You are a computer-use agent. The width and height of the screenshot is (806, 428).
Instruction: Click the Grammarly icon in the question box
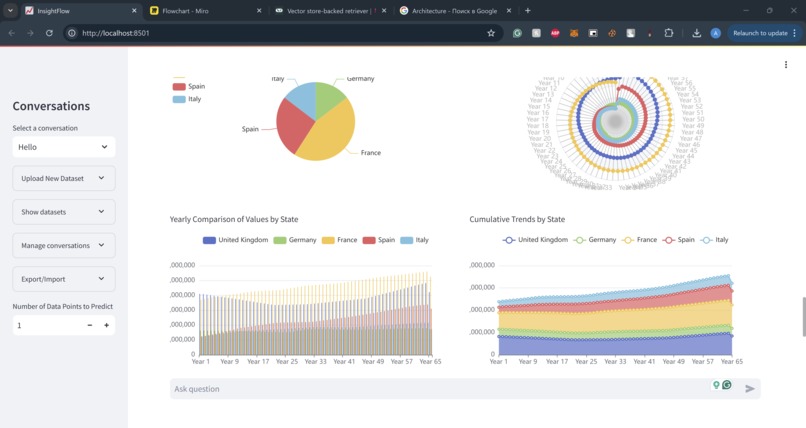(x=727, y=384)
